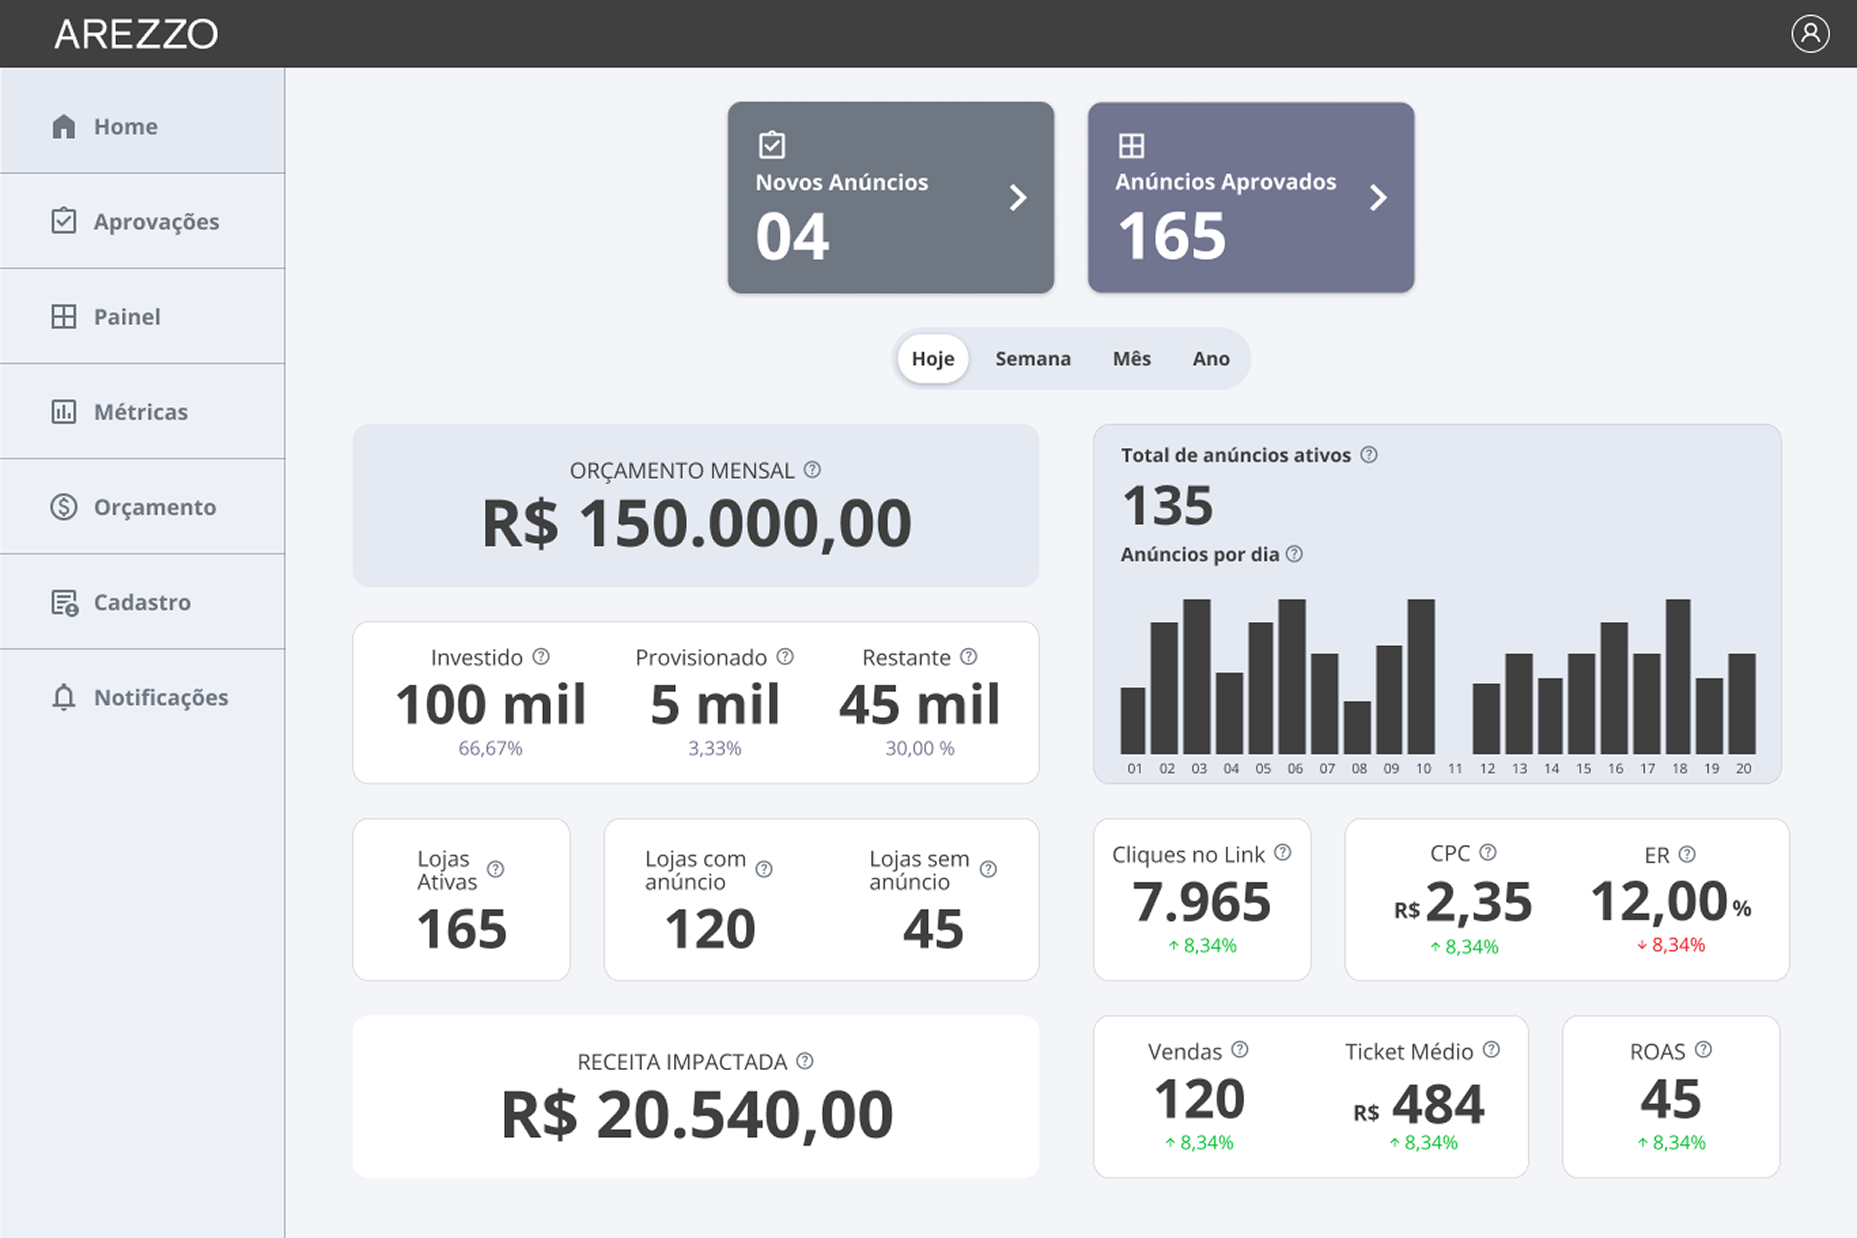Image resolution: width=1857 pixels, height=1238 pixels.
Task: Click the Métricas chart icon
Action: point(64,411)
